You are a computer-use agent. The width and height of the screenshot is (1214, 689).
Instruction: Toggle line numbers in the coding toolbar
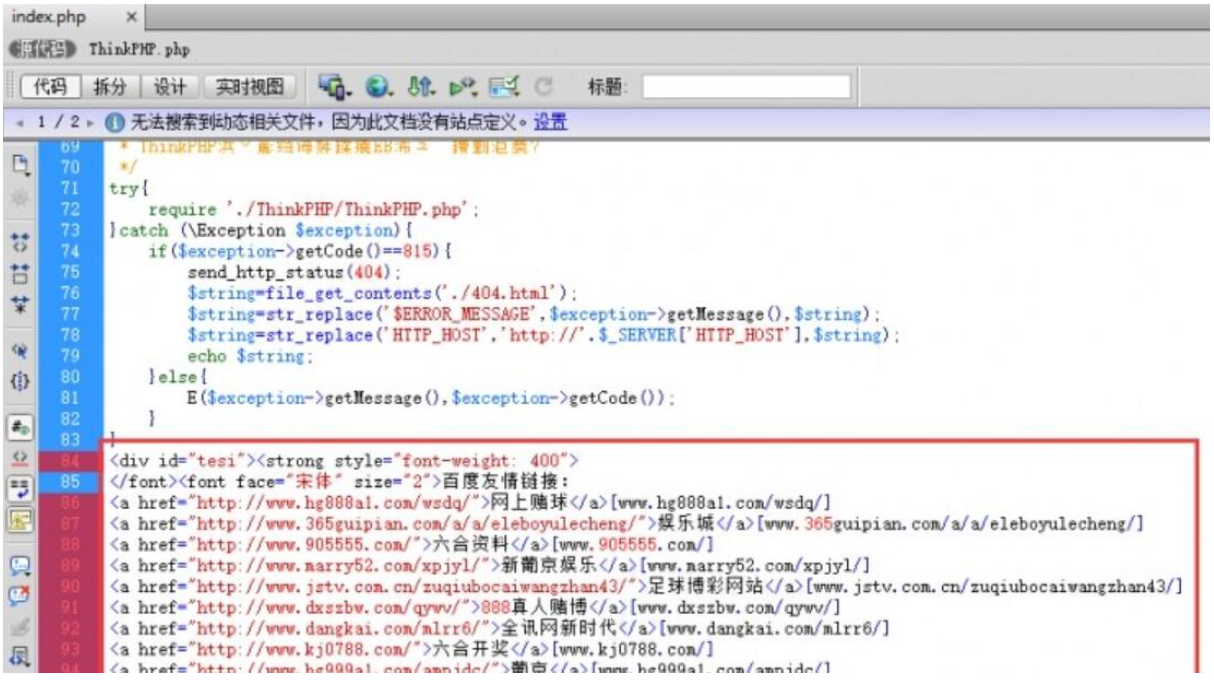[x=18, y=427]
